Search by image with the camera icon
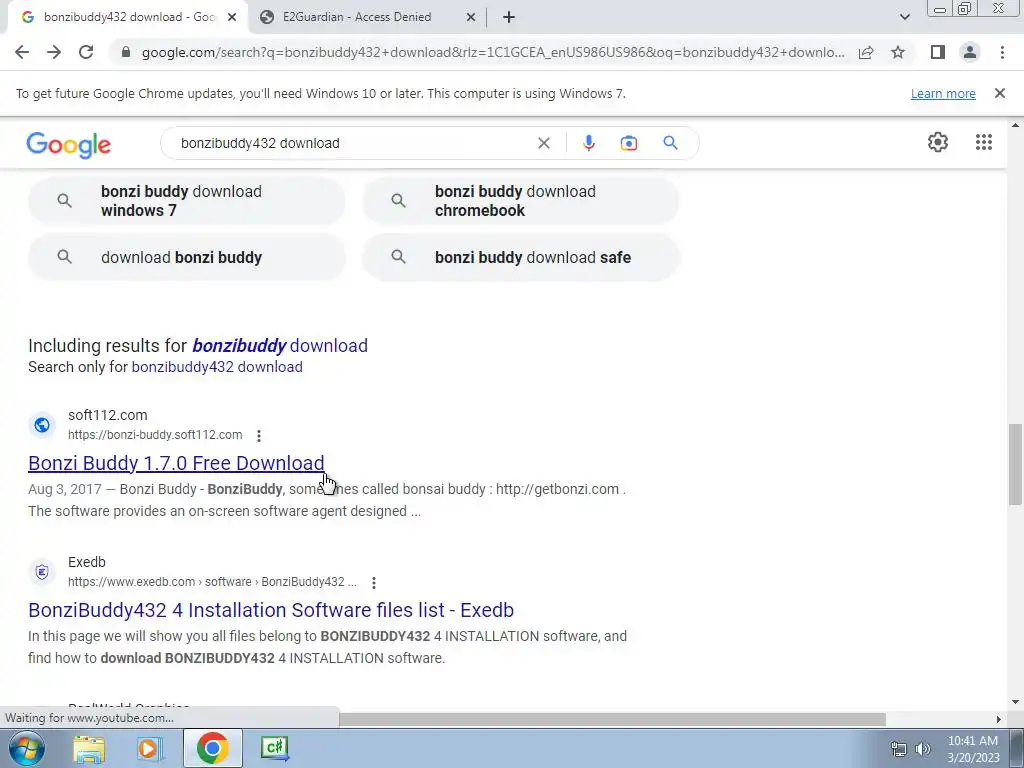 (x=628, y=143)
